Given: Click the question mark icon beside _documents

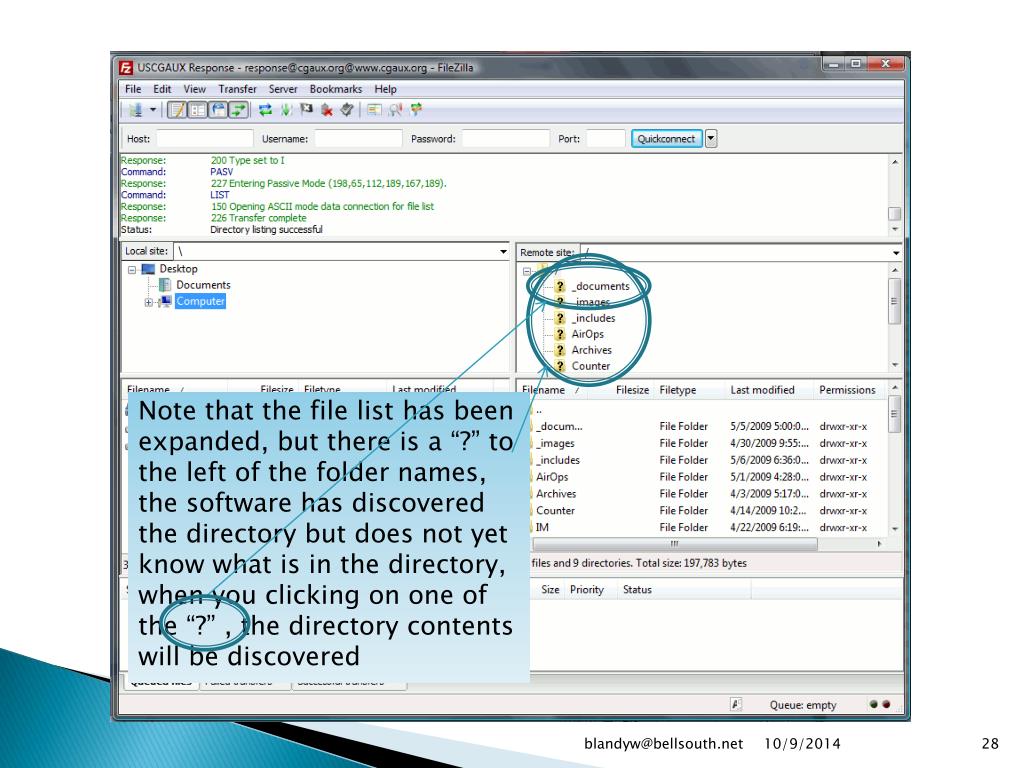Looking at the screenshot, I should click(x=560, y=286).
